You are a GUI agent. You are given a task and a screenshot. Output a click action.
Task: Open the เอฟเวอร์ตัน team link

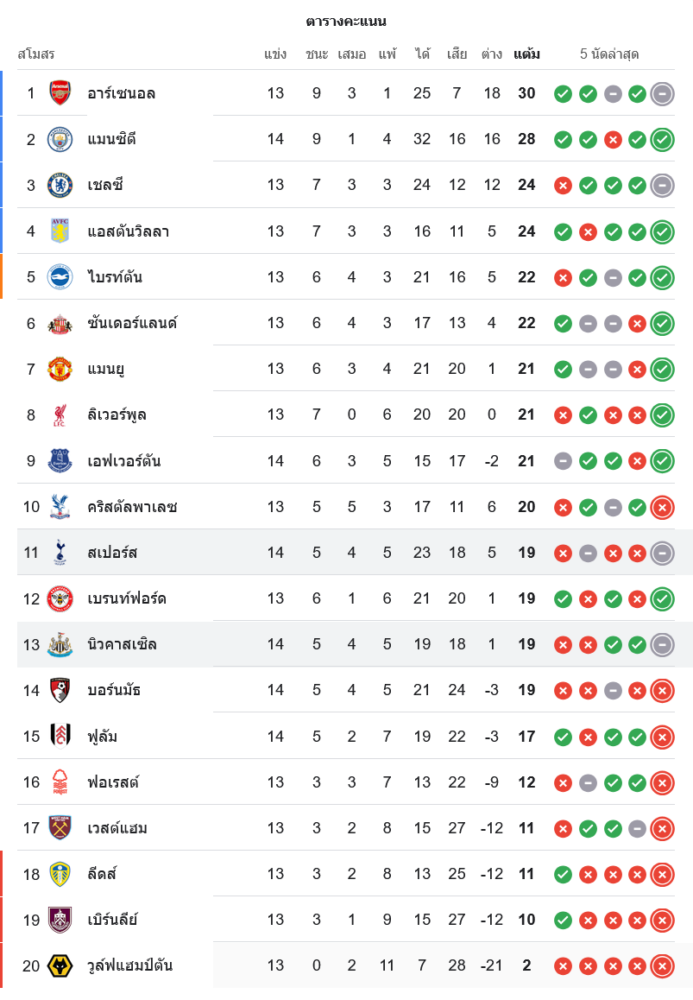(x=124, y=461)
